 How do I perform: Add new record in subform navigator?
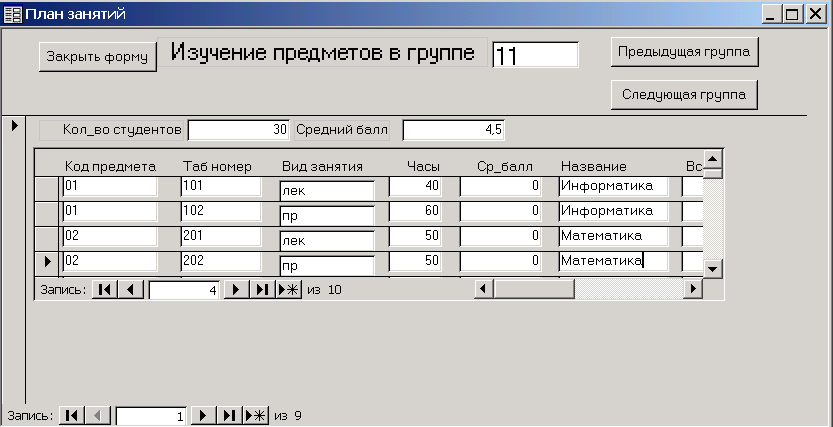[289, 290]
